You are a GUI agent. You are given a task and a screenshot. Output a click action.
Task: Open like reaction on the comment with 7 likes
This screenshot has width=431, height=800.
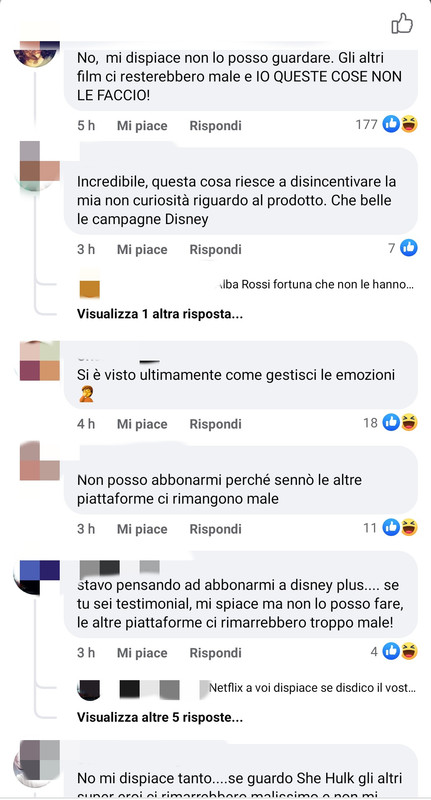pyautogui.click(x=409, y=248)
